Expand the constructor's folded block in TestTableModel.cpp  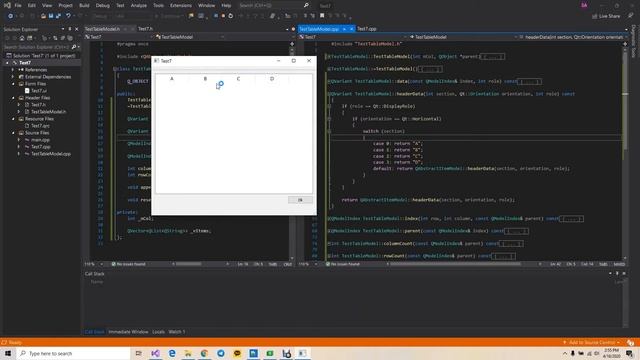point(492,56)
